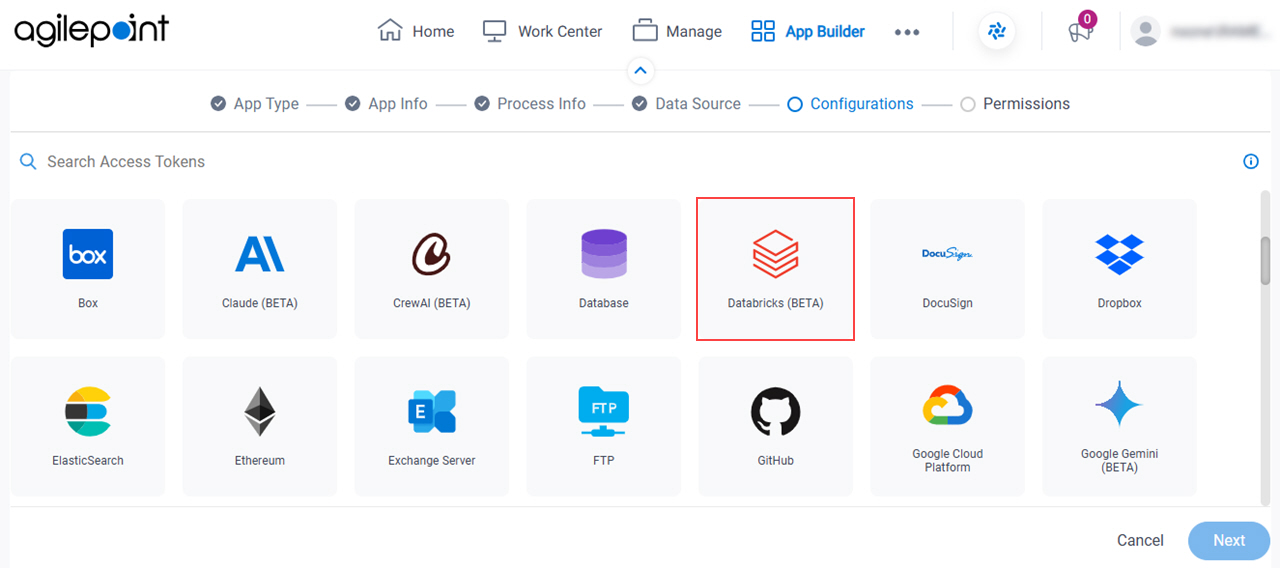Click the Claude (BETA) label text
This screenshot has height=568, width=1280.
point(260,303)
